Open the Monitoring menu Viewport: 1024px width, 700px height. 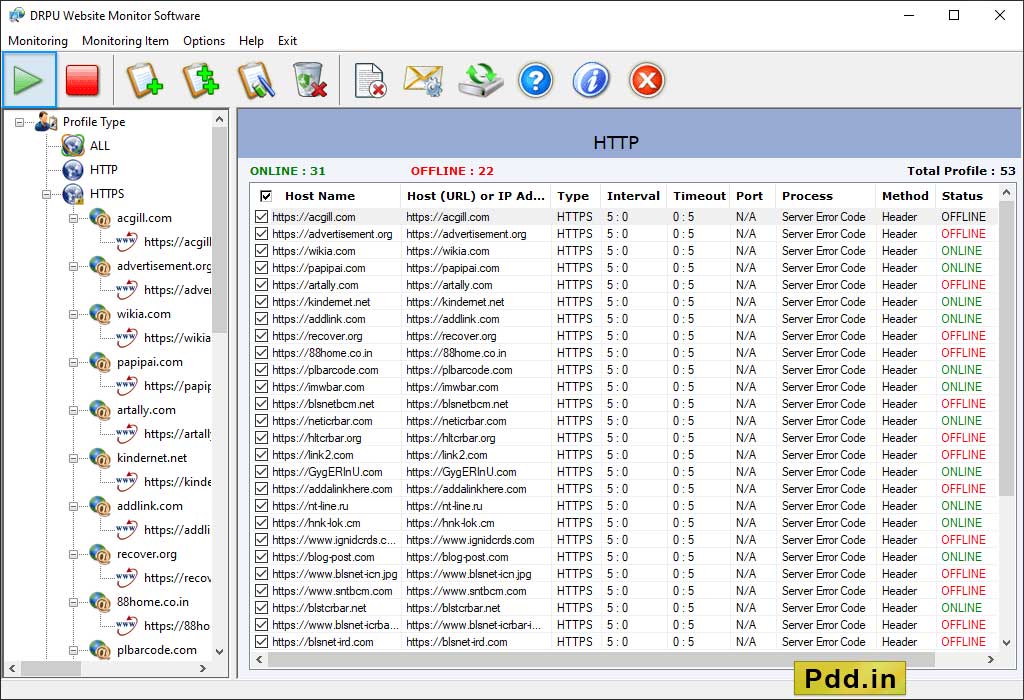coord(38,40)
